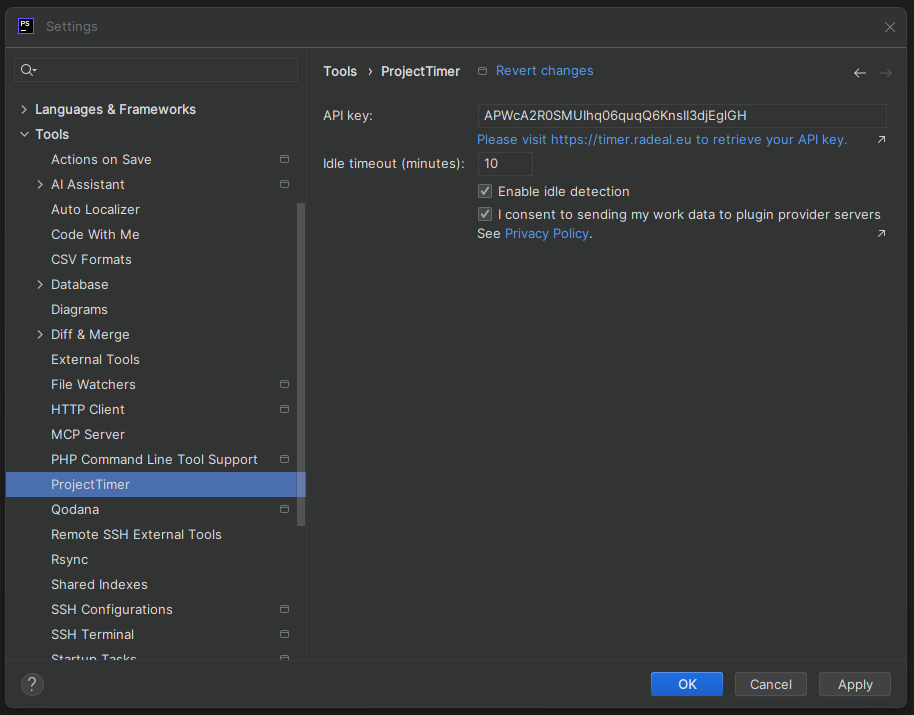The image size is (914, 715).
Task: Collapse the Tools section
Action: click(24, 134)
